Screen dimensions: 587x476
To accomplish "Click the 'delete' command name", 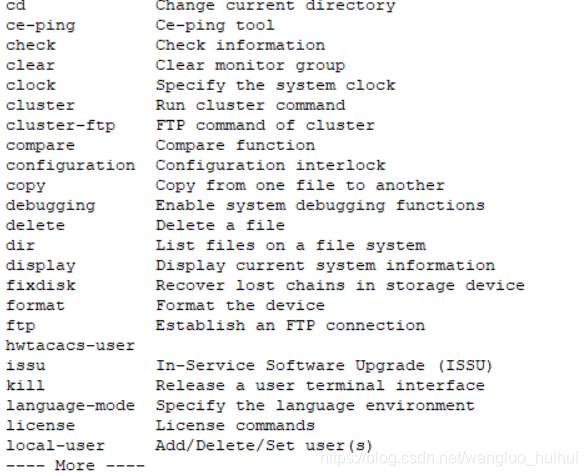I will coord(36,226).
